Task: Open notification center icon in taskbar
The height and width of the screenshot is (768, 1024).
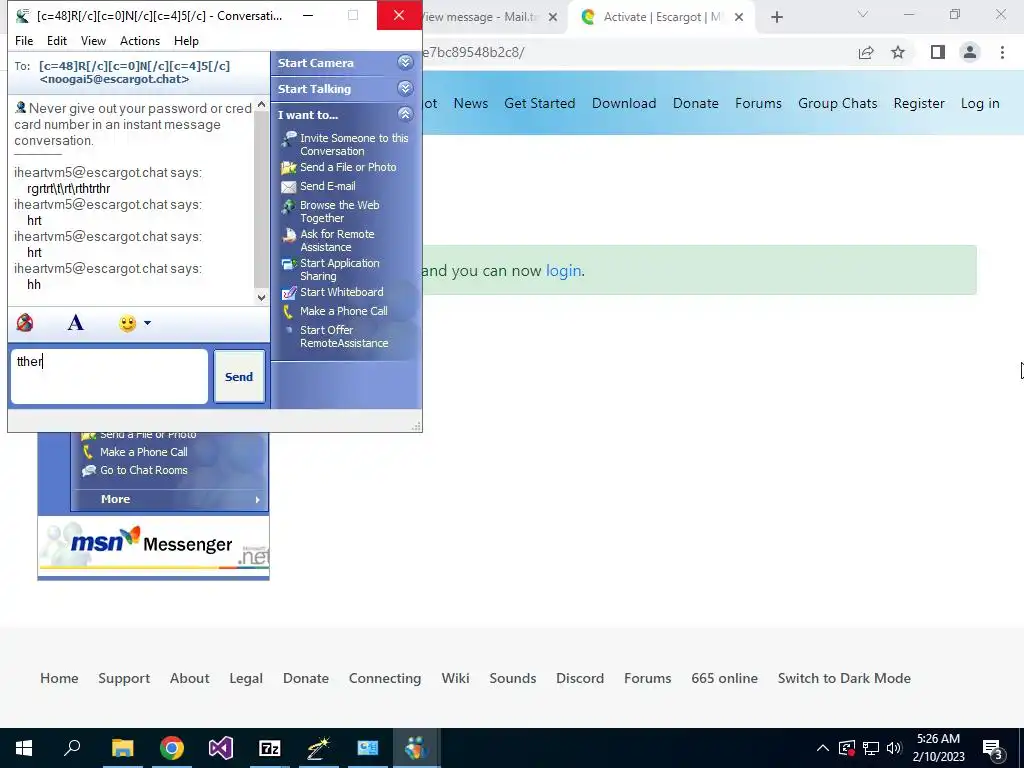Action: tap(993, 748)
